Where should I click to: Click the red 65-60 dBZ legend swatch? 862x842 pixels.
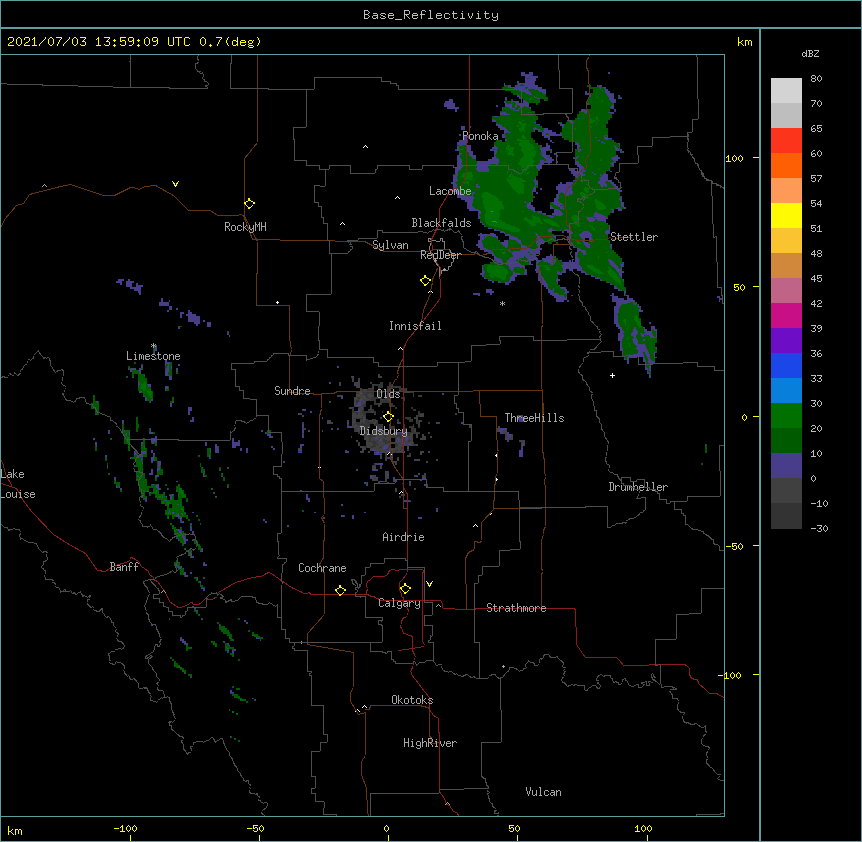coord(786,140)
